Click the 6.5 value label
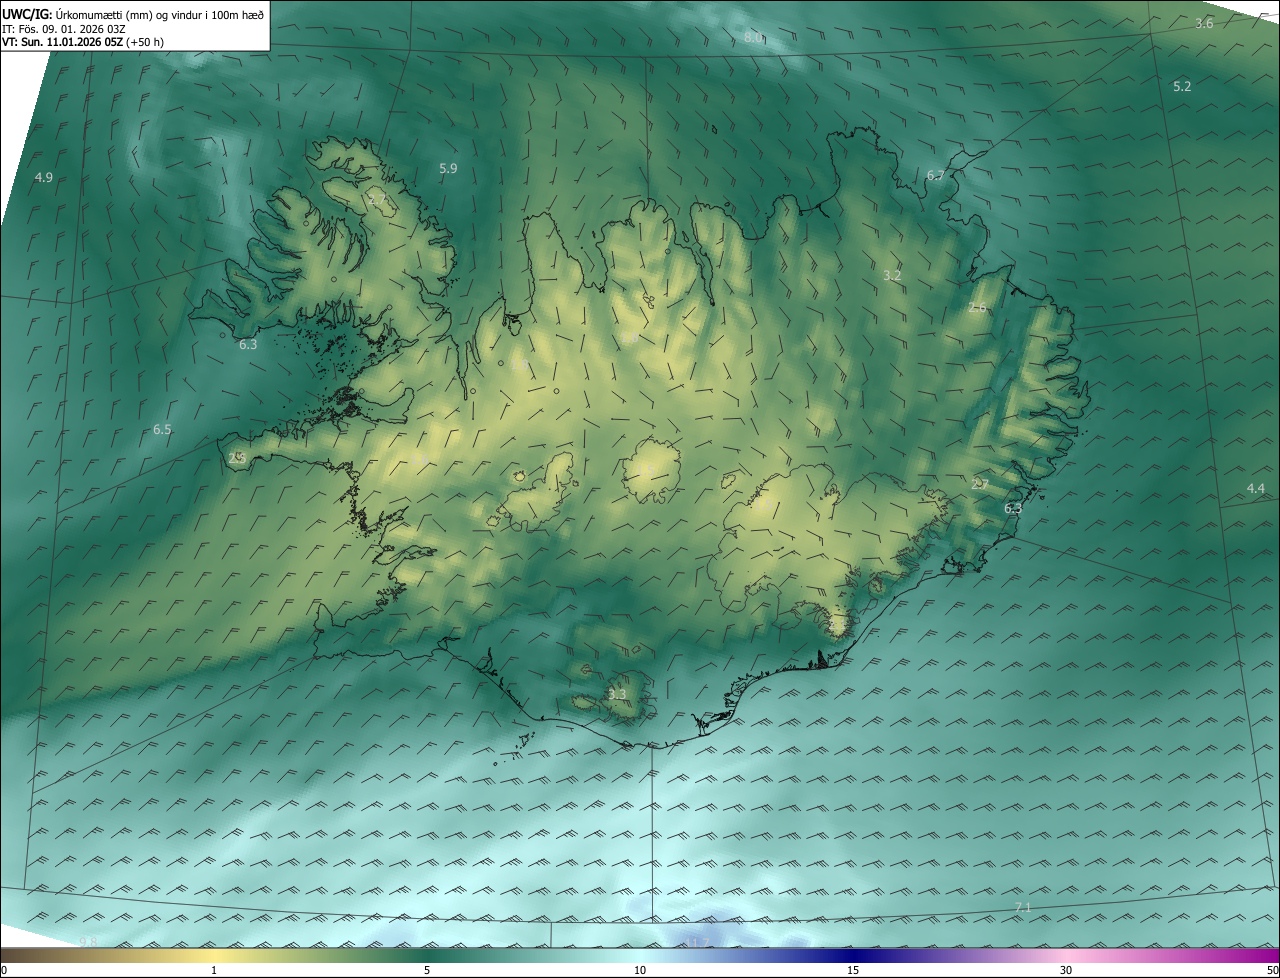The image size is (1280, 978). coord(162,430)
